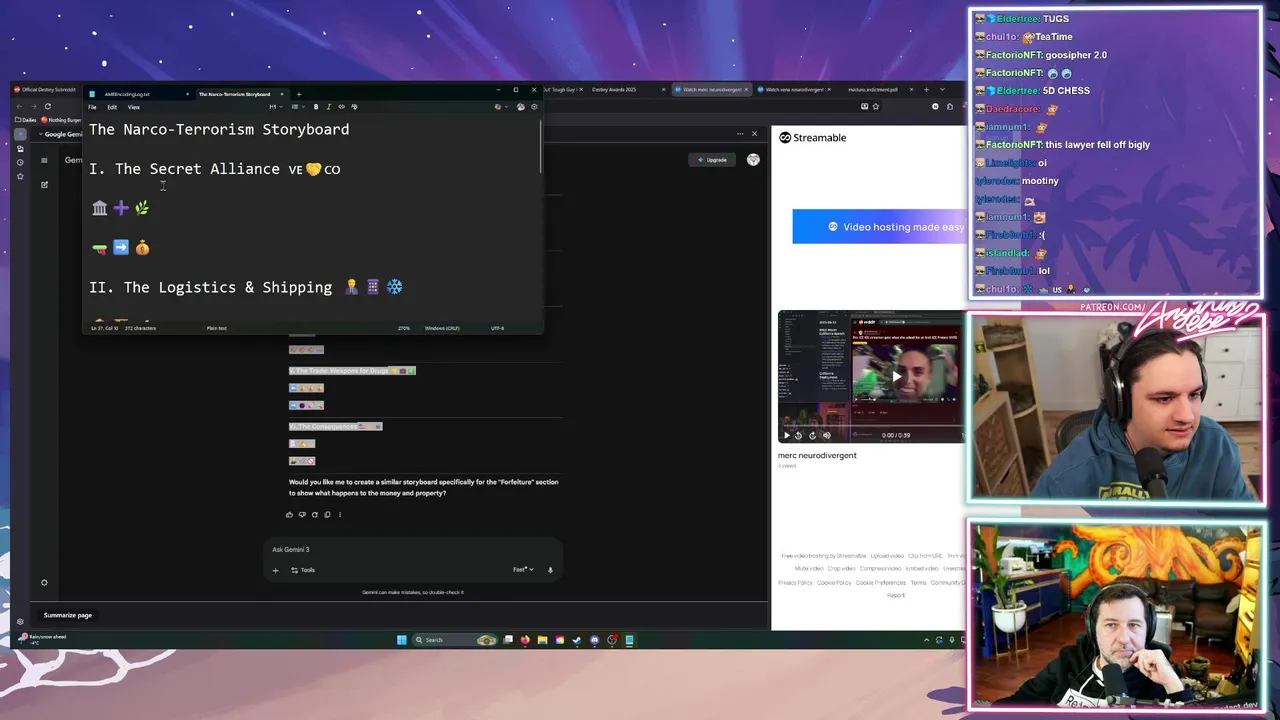Activate the microphone in Gemini prompt
This screenshot has width=1280, height=720.
pyautogui.click(x=549, y=570)
